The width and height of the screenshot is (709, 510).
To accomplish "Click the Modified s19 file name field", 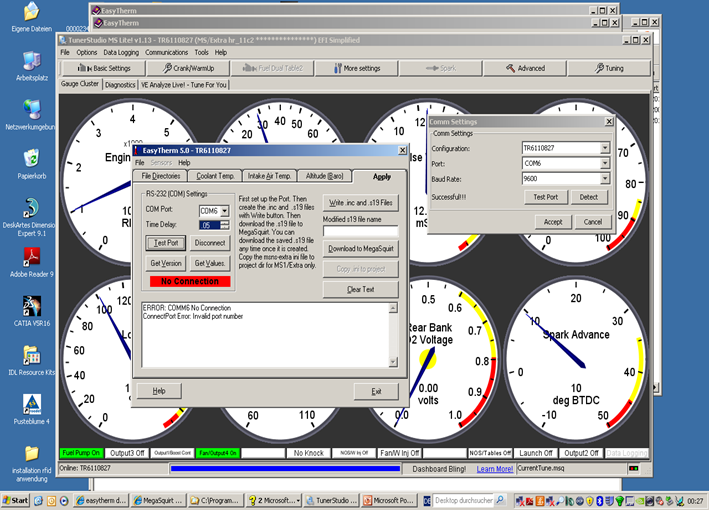I will [x=360, y=231].
